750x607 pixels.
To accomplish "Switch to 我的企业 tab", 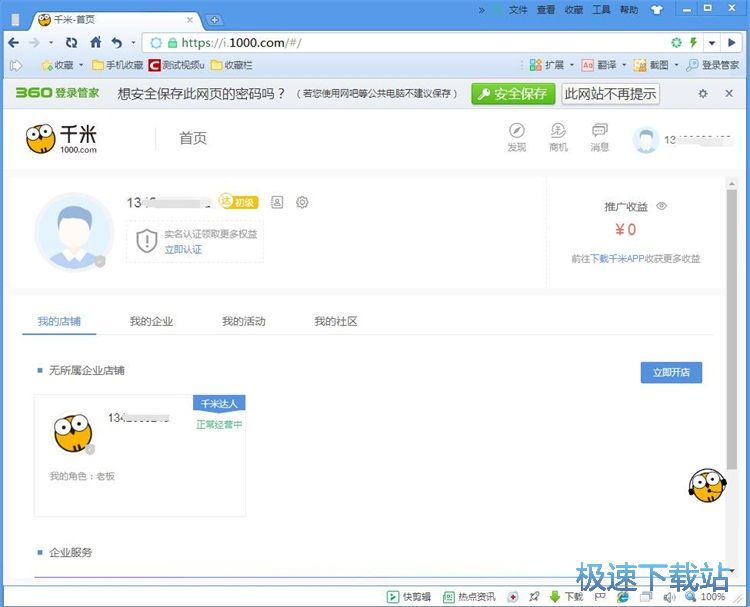I will [151, 321].
